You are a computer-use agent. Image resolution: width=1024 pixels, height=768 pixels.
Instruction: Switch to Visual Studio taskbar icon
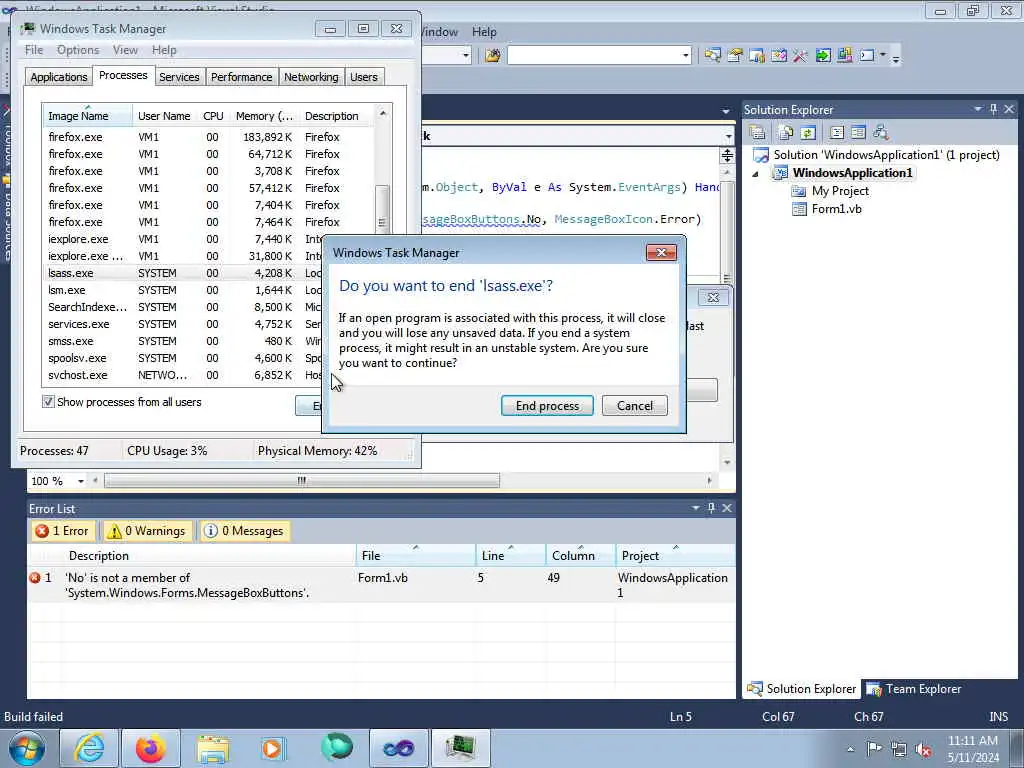pyautogui.click(x=398, y=748)
